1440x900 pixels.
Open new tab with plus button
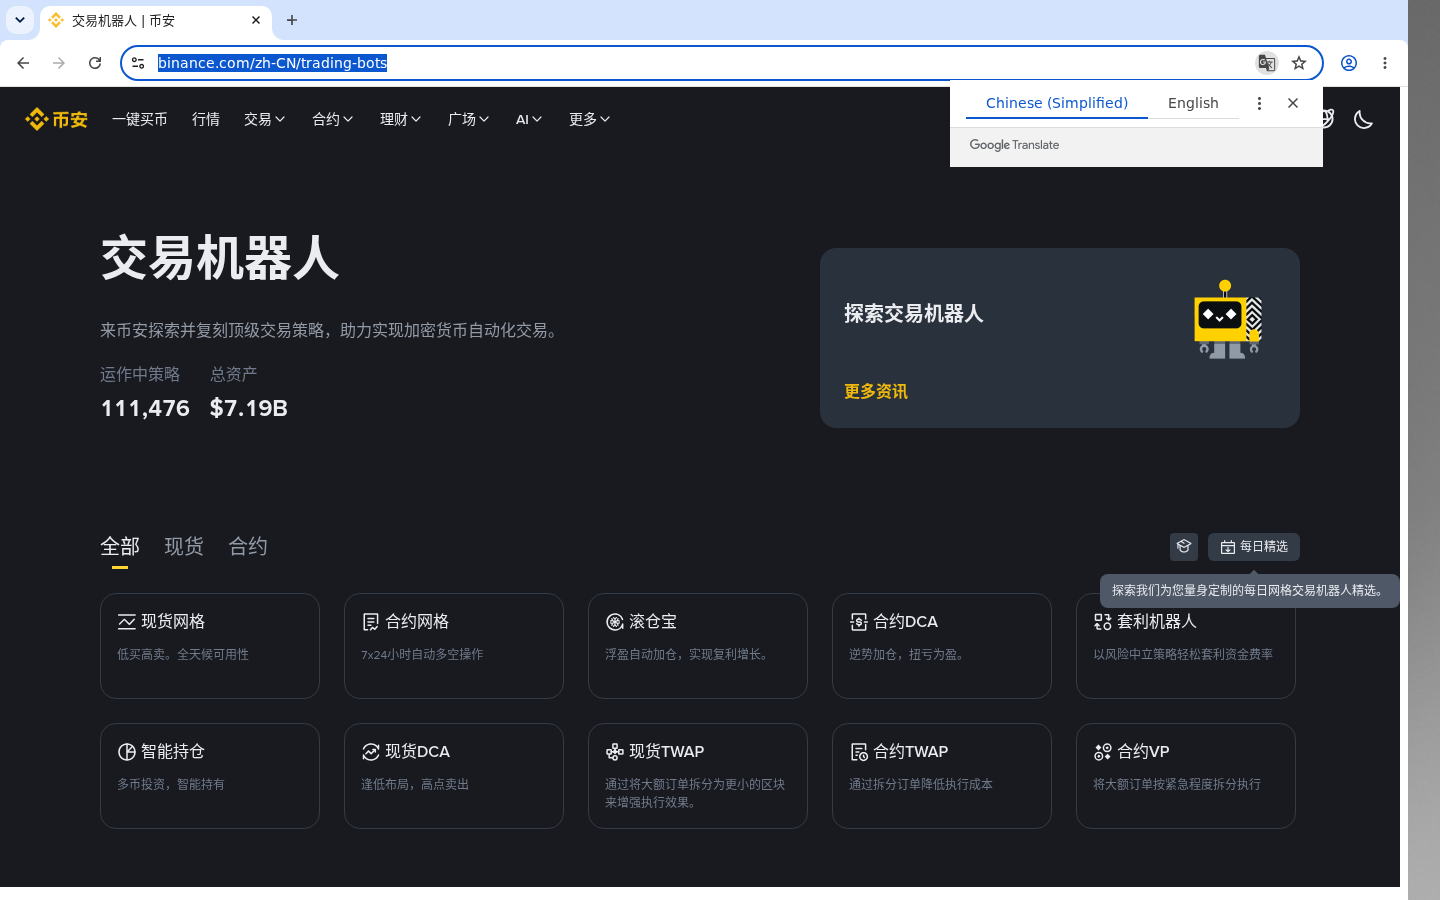(x=292, y=20)
